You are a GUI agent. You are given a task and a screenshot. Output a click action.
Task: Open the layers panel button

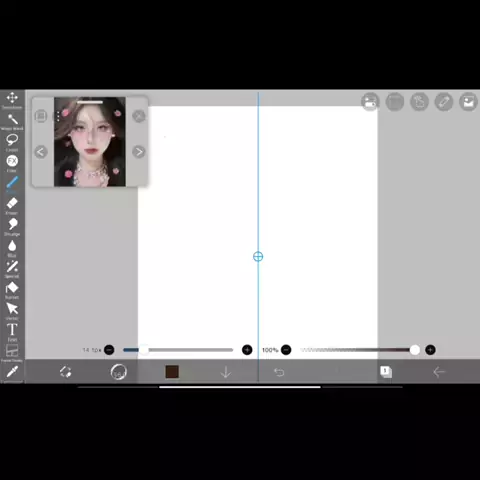point(386,372)
